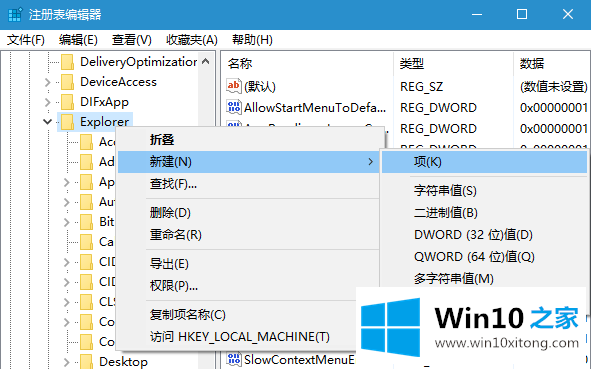Collapse the Explorer tree node
This screenshot has height=369, width=591.
[47, 122]
